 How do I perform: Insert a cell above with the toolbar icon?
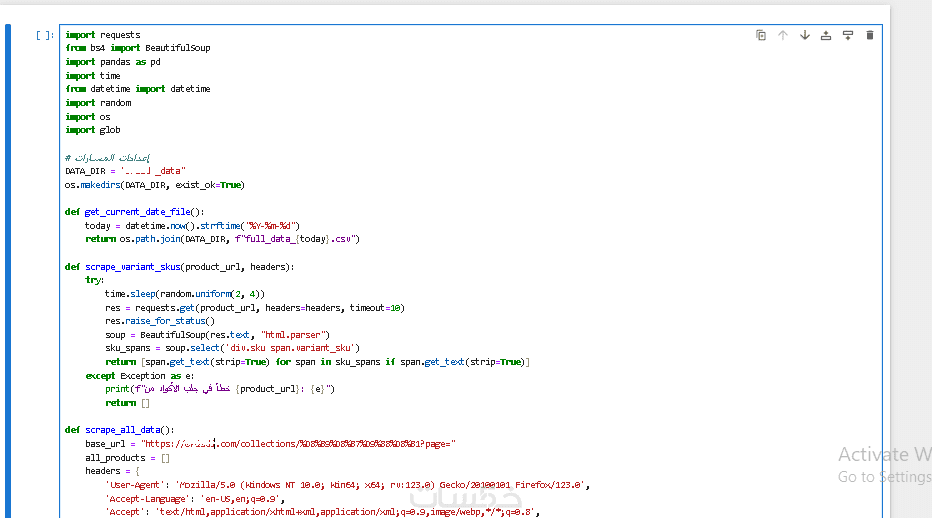[826, 35]
